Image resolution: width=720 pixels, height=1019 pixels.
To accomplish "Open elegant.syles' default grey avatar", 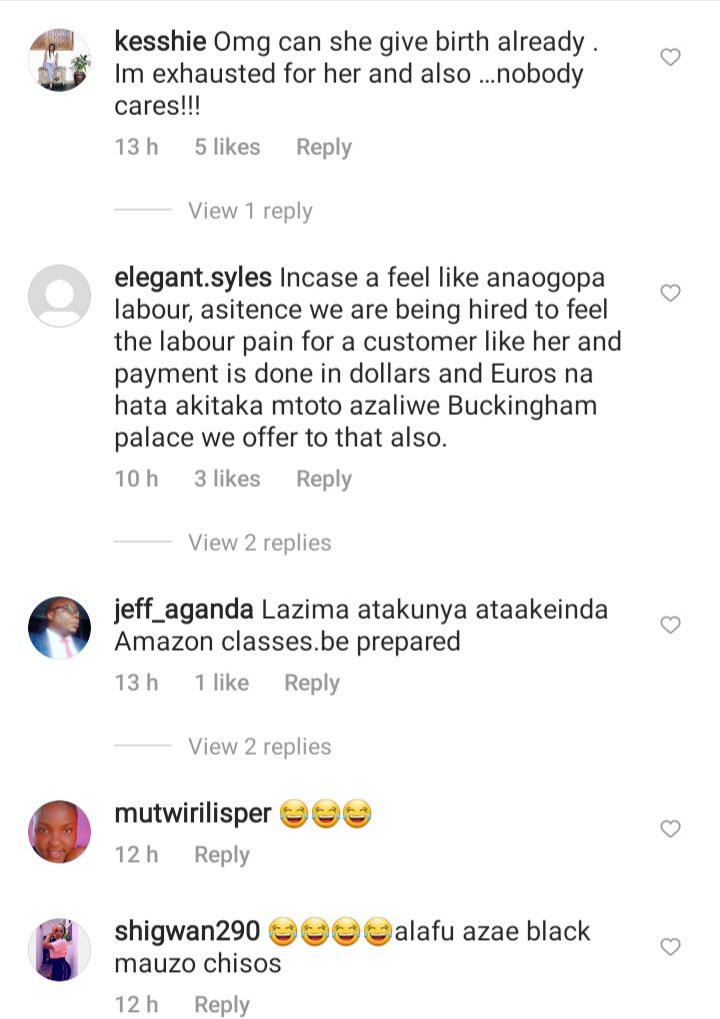I will [x=59, y=296].
